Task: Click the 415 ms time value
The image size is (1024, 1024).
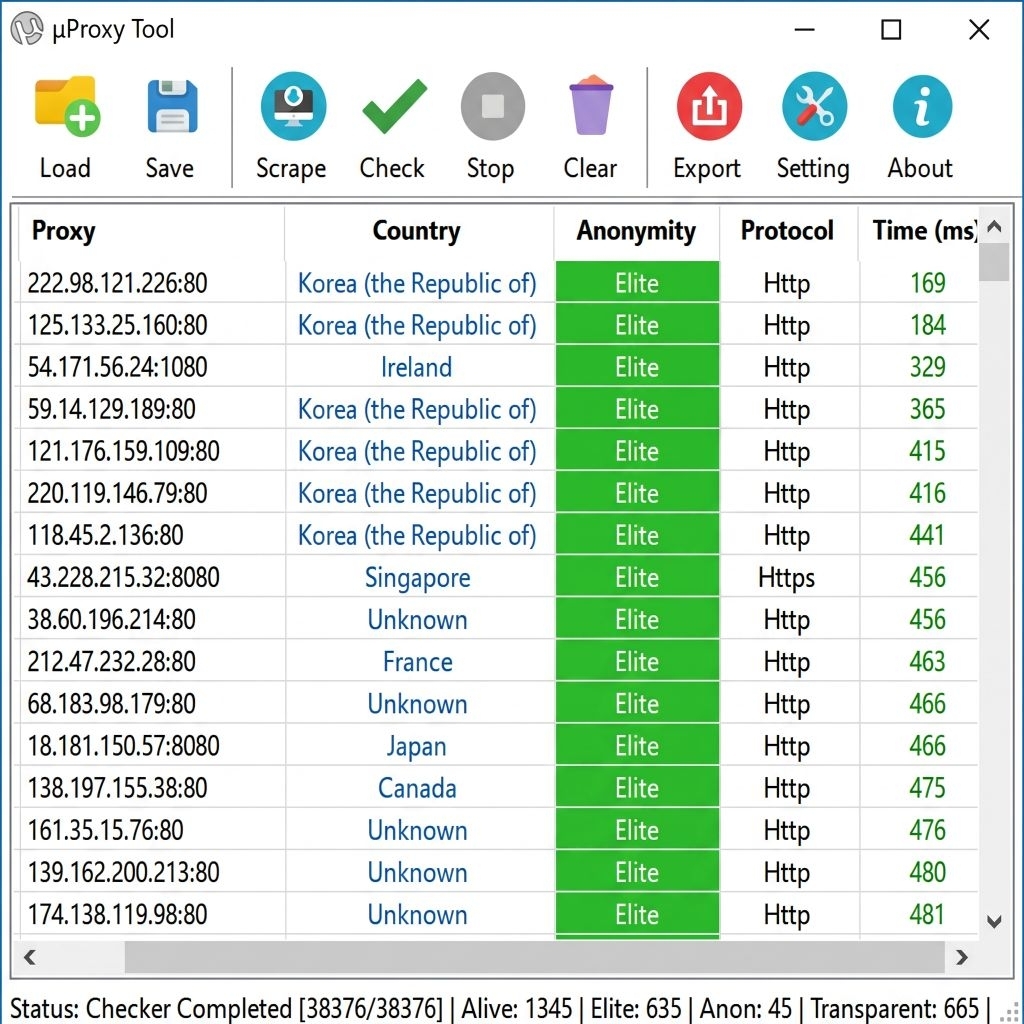Action: click(928, 451)
